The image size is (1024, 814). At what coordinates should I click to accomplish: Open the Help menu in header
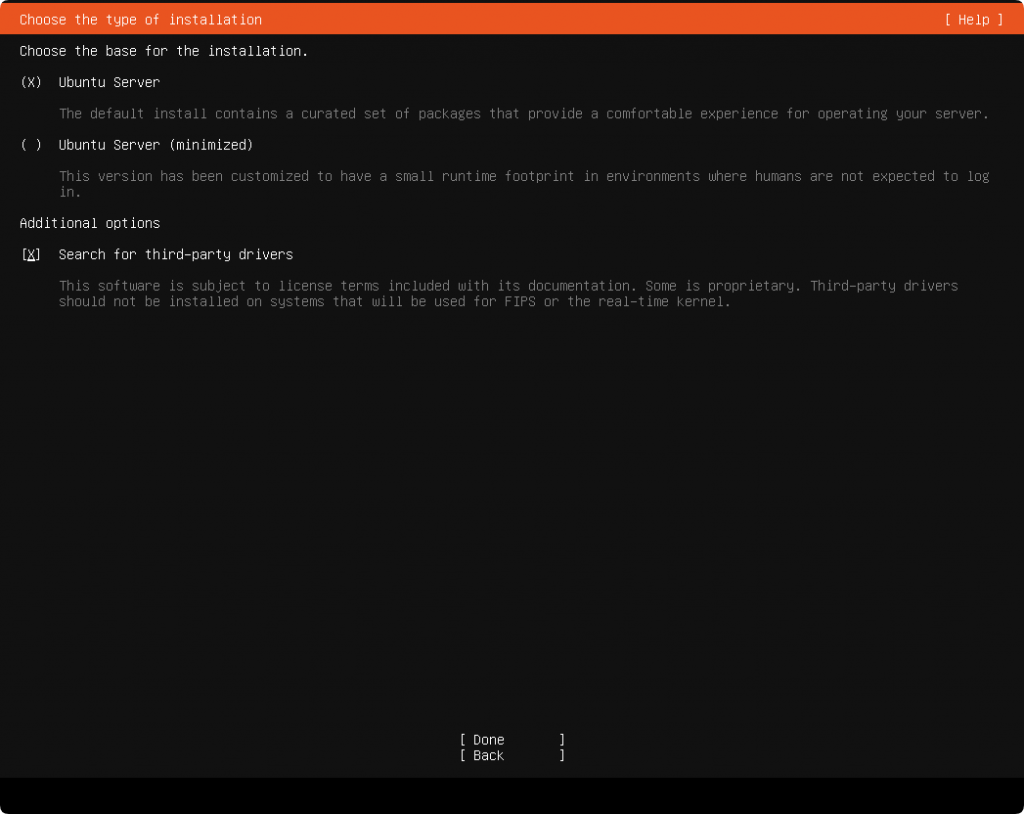point(973,20)
